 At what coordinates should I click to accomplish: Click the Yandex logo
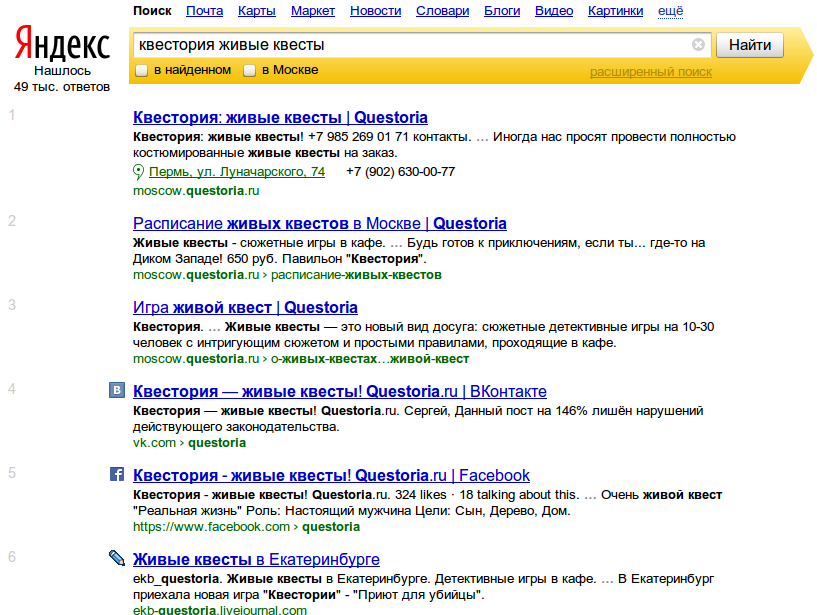pos(62,43)
